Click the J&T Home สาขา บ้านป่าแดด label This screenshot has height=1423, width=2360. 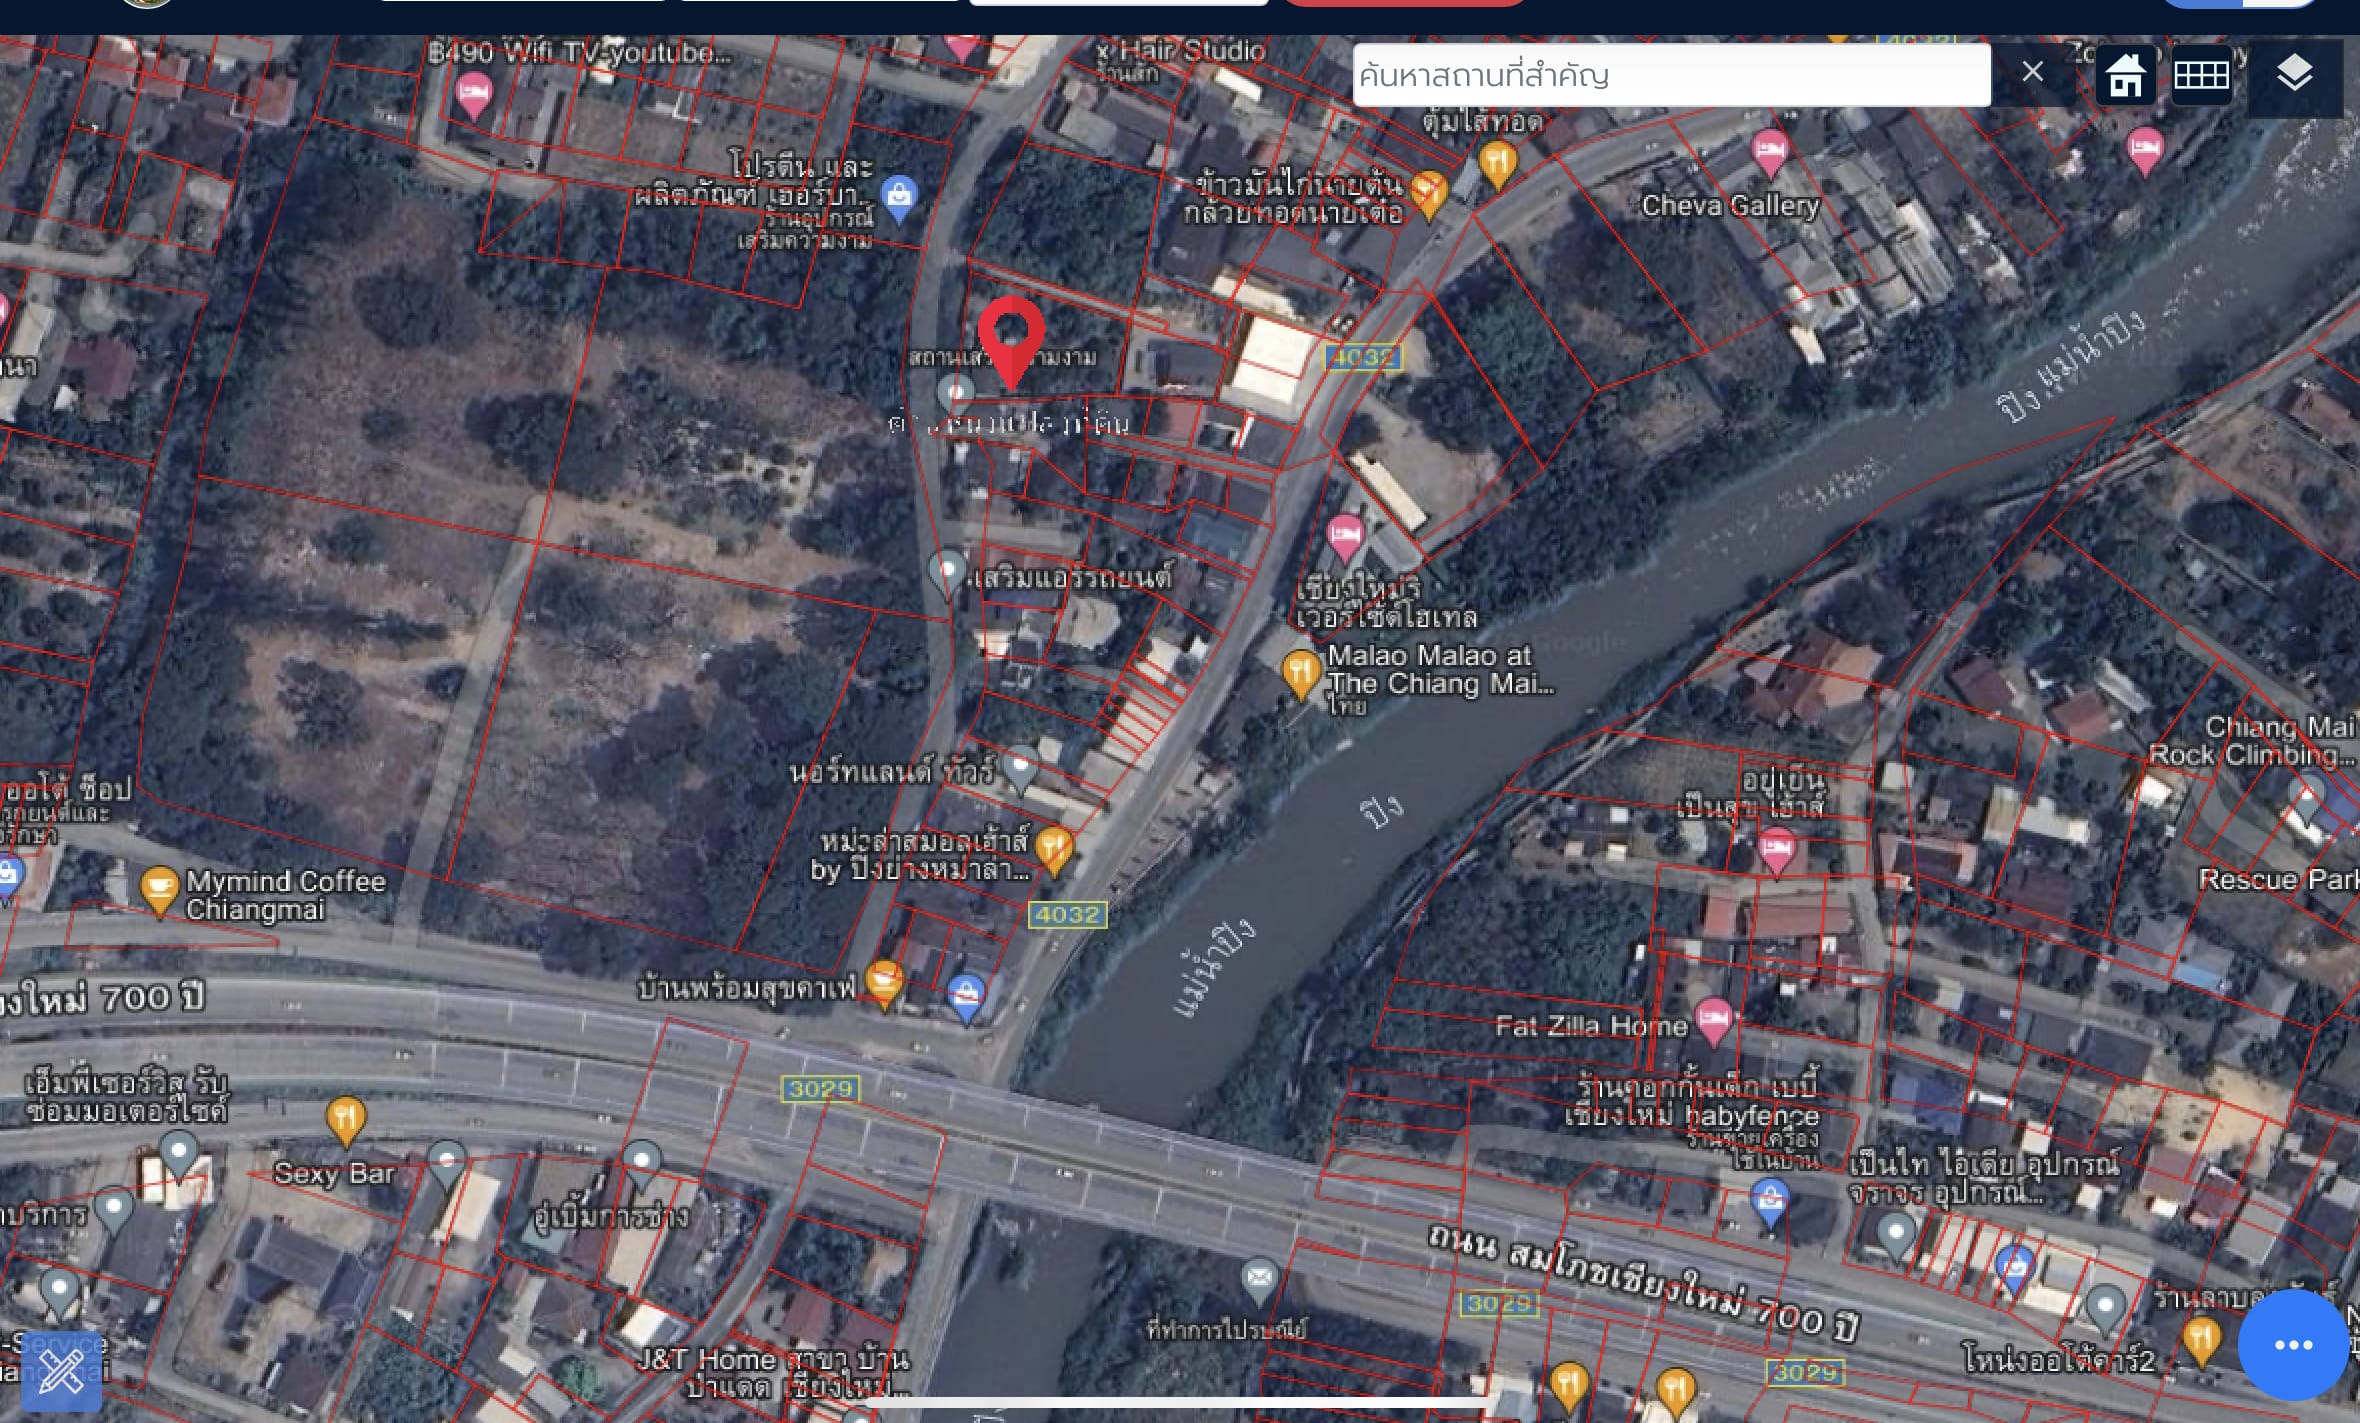click(x=773, y=1373)
